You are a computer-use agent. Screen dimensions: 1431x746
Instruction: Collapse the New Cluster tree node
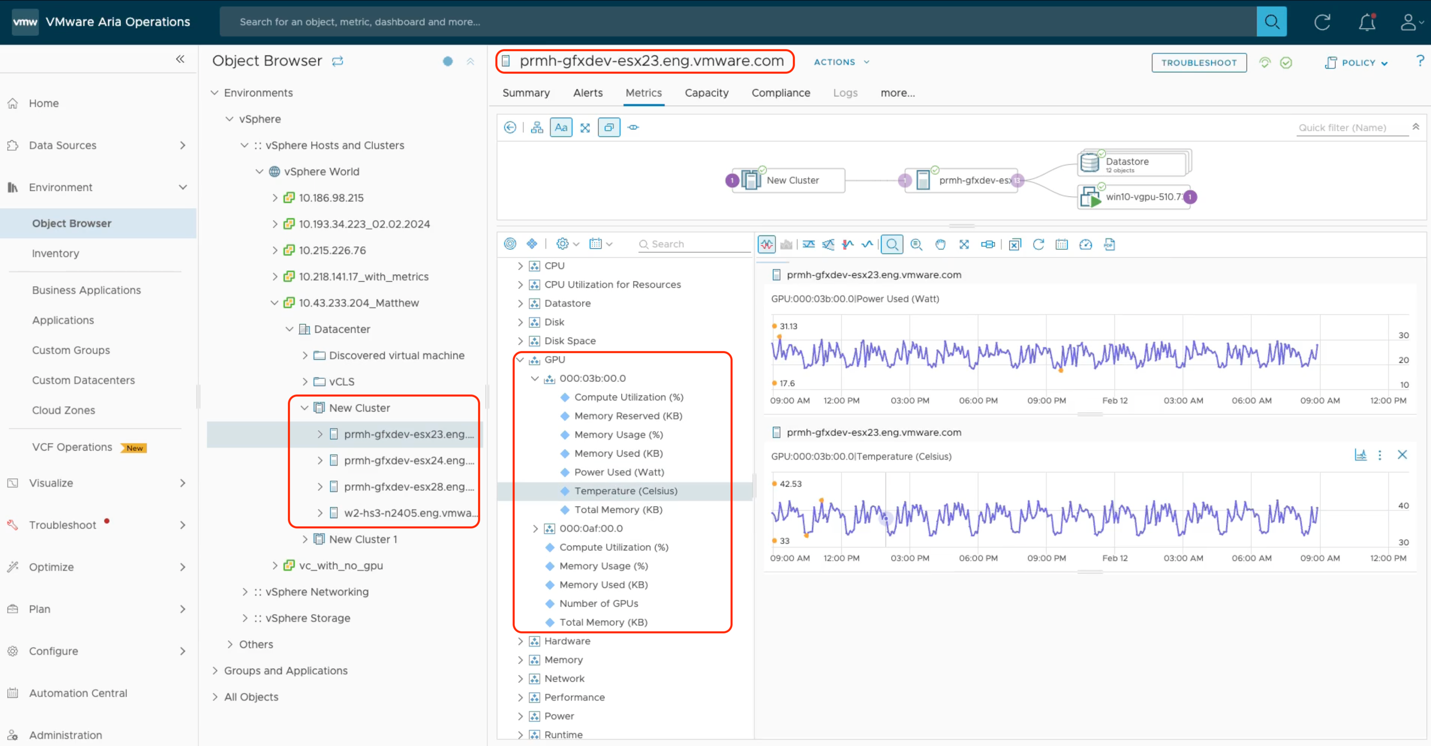coord(305,408)
